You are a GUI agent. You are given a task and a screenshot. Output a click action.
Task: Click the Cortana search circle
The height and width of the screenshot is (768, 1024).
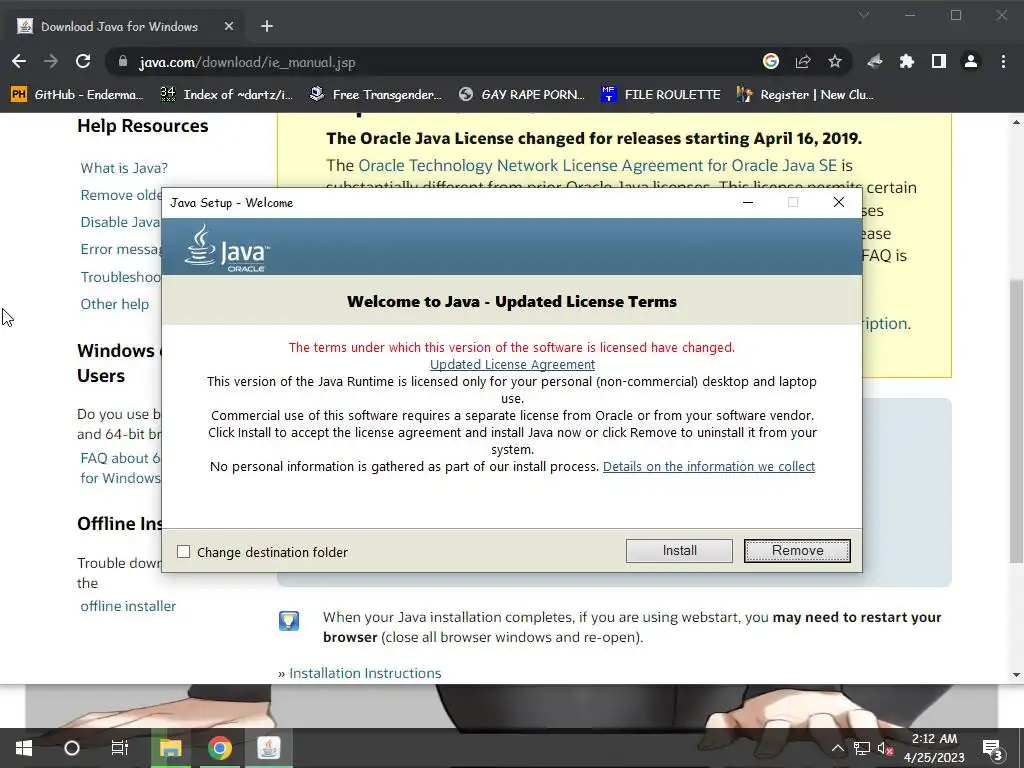point(72,748)
